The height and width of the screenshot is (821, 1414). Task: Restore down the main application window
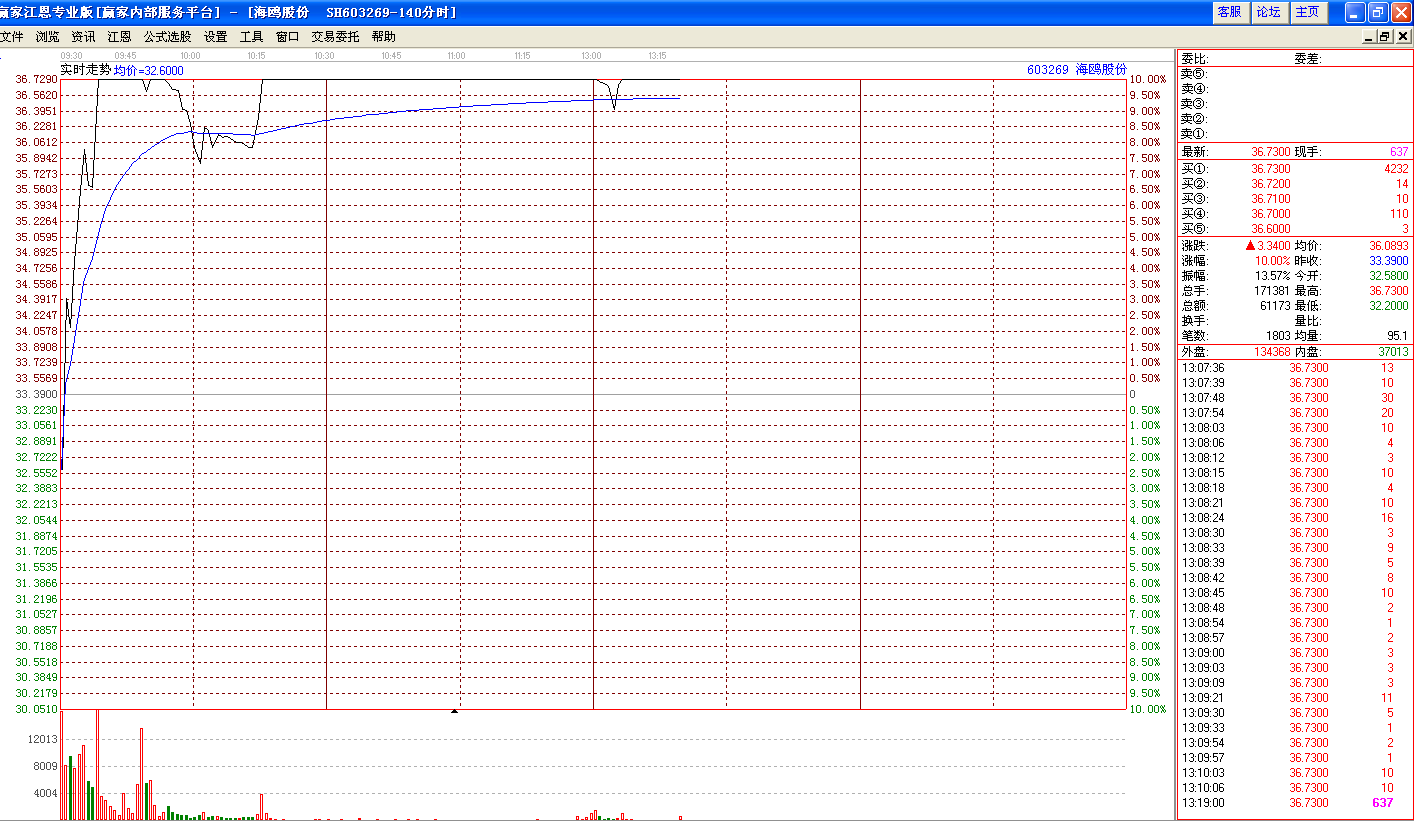pos(1378,12)
